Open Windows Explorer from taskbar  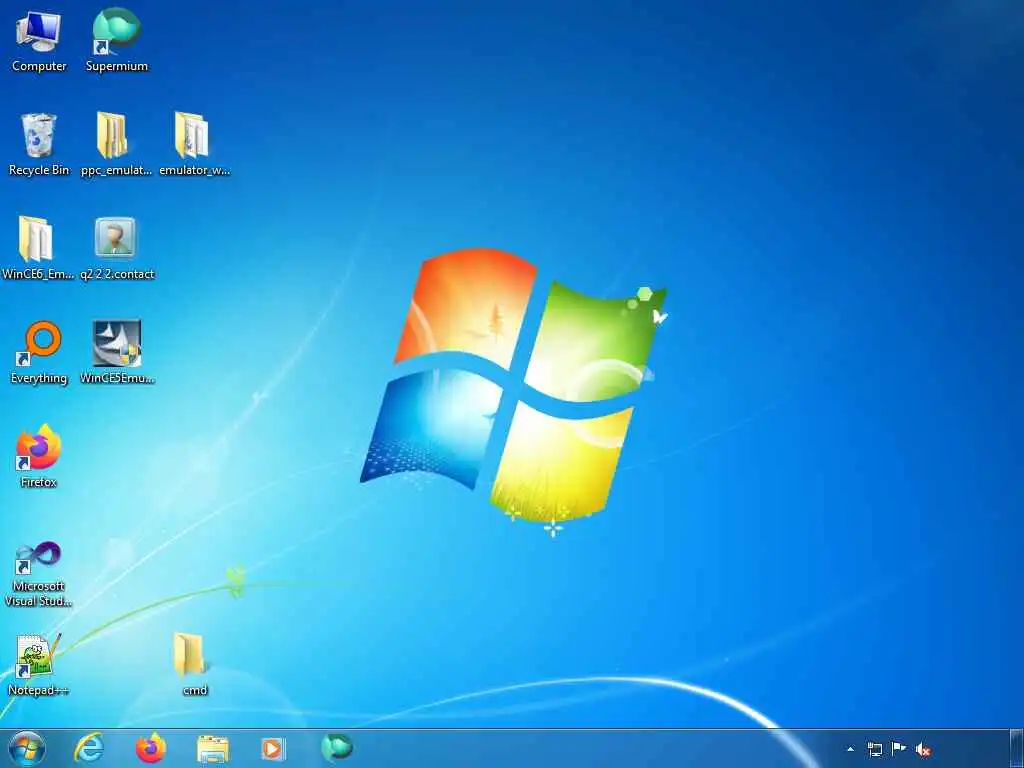coord(213,749)
